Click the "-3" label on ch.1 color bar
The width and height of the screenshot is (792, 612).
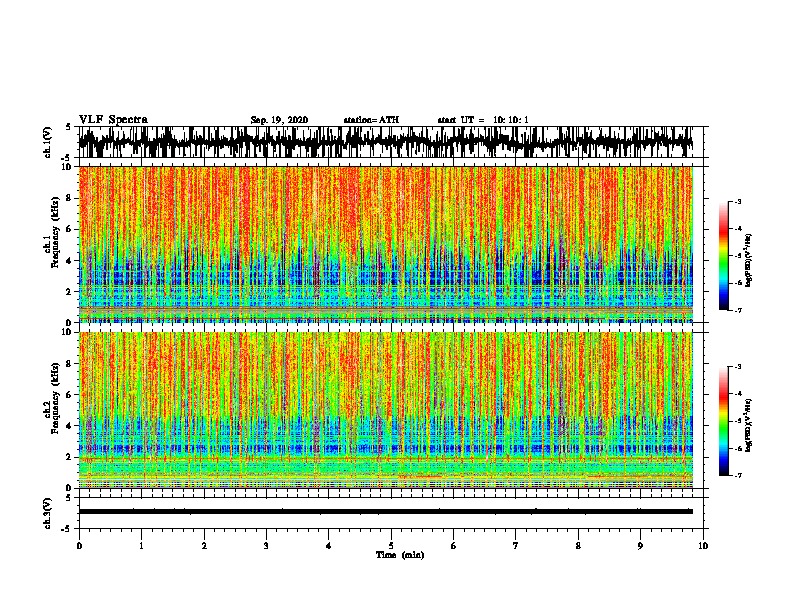737,202
